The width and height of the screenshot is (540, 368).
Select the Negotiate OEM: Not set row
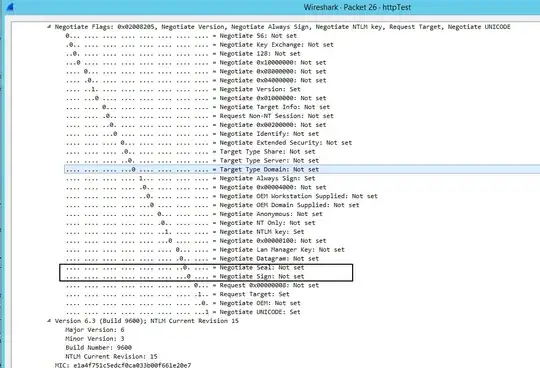coord(183,303)
